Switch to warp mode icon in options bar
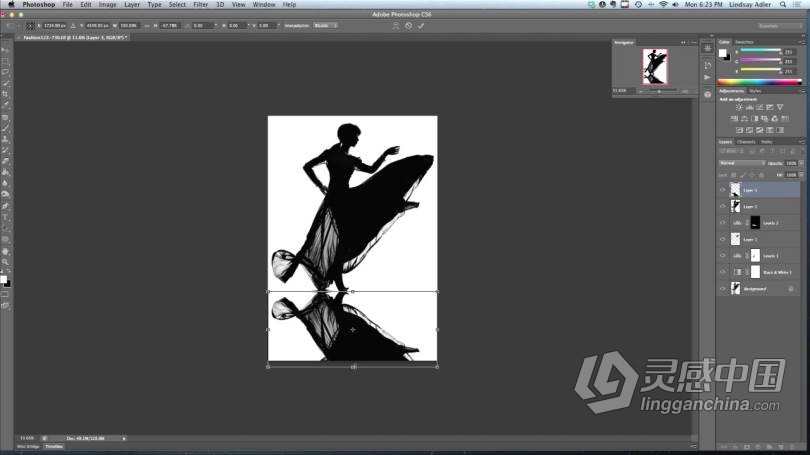 coord(396,25)
